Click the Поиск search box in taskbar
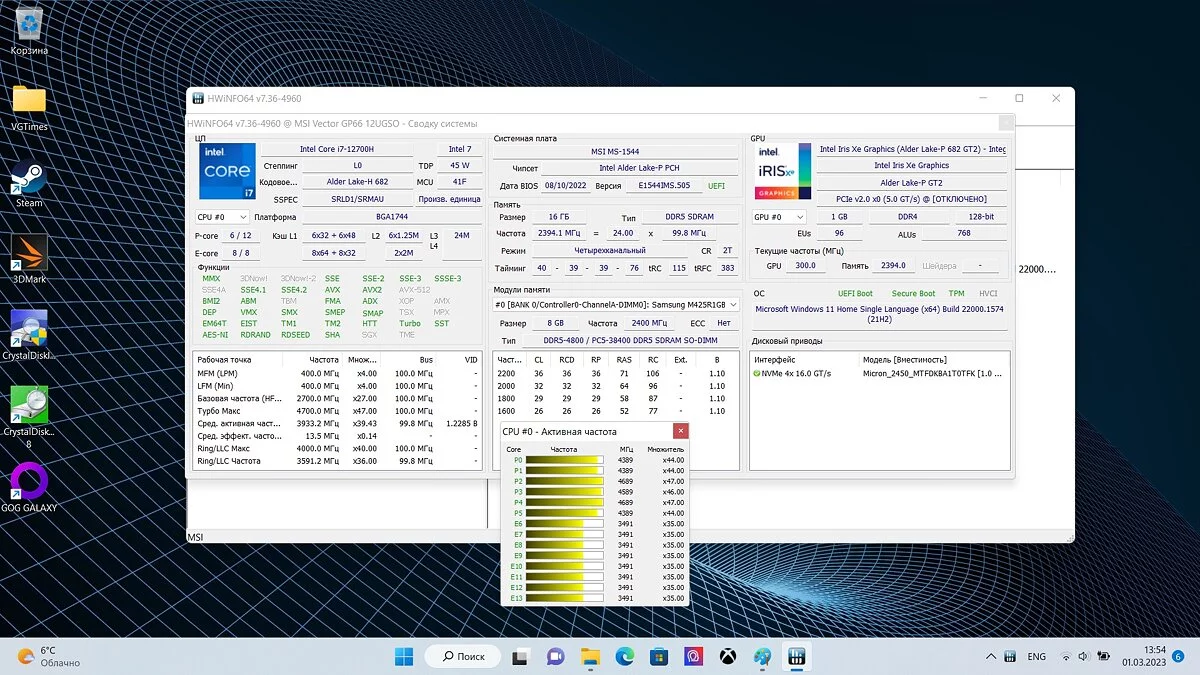1200x675 pixels. click(462, 656)
